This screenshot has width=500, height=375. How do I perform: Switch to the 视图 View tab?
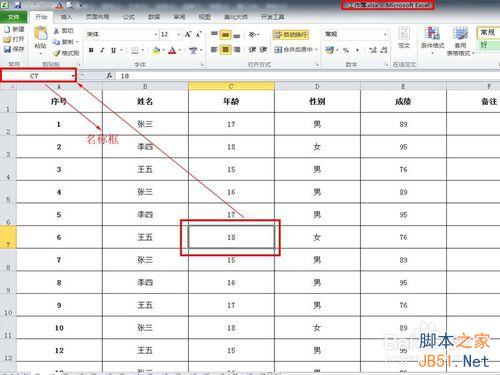(204, 17)
